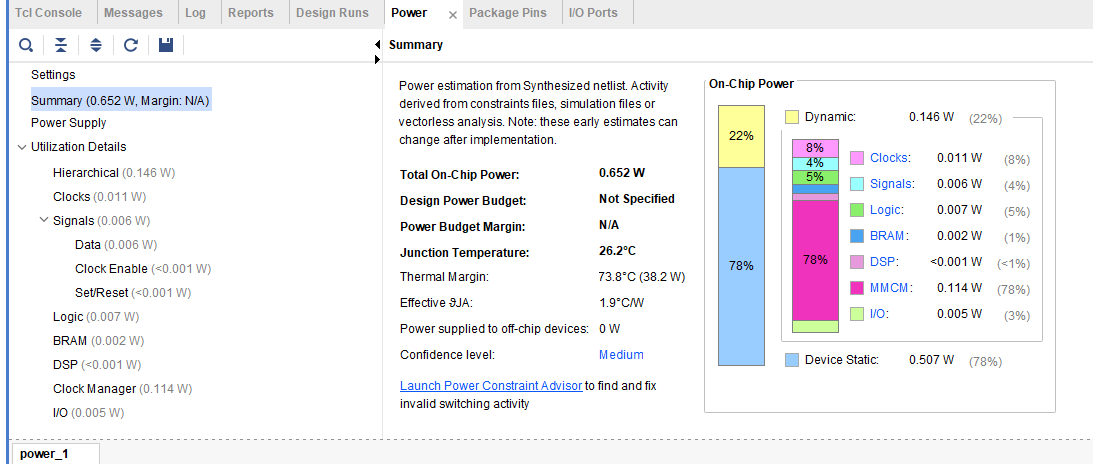Collapse the Utilization Details tree node
This screenshot has height=464, width=1093.
pos(22,147)
